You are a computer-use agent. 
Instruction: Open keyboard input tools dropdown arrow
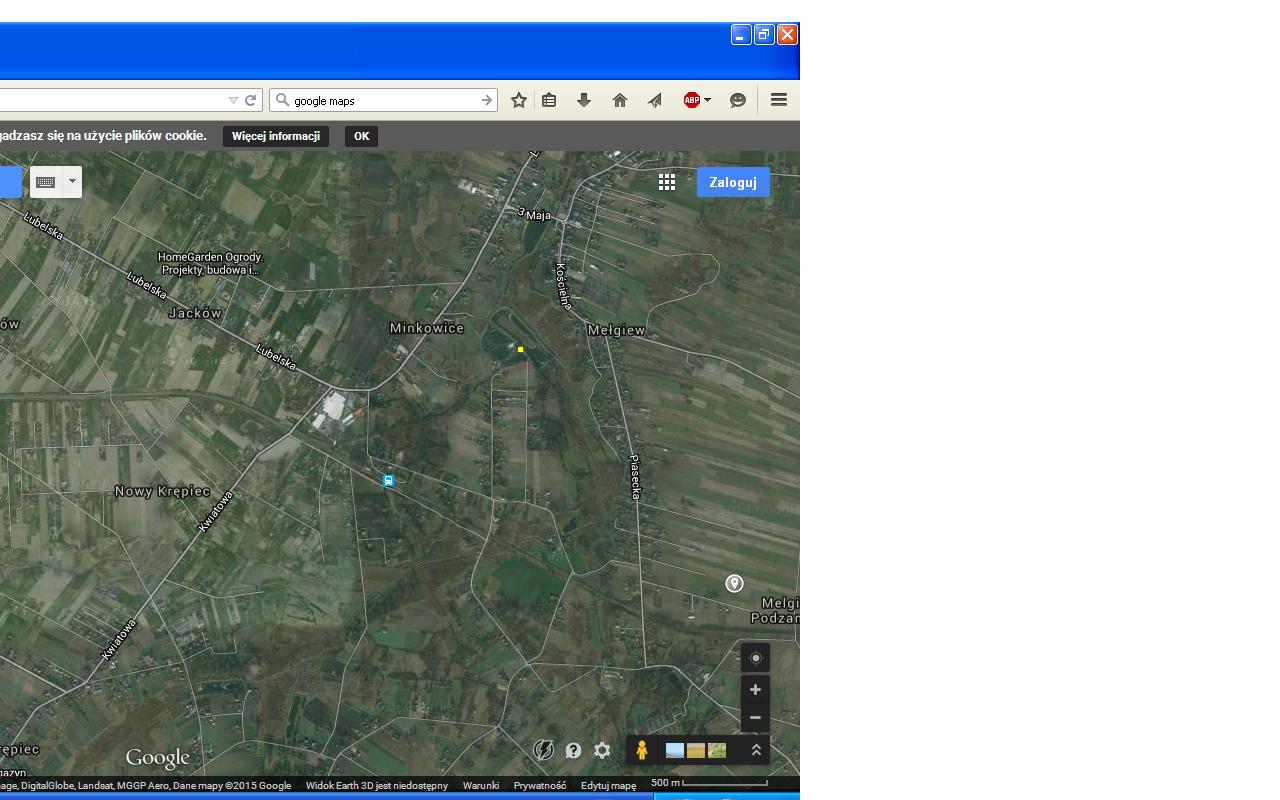click(72, 182)
